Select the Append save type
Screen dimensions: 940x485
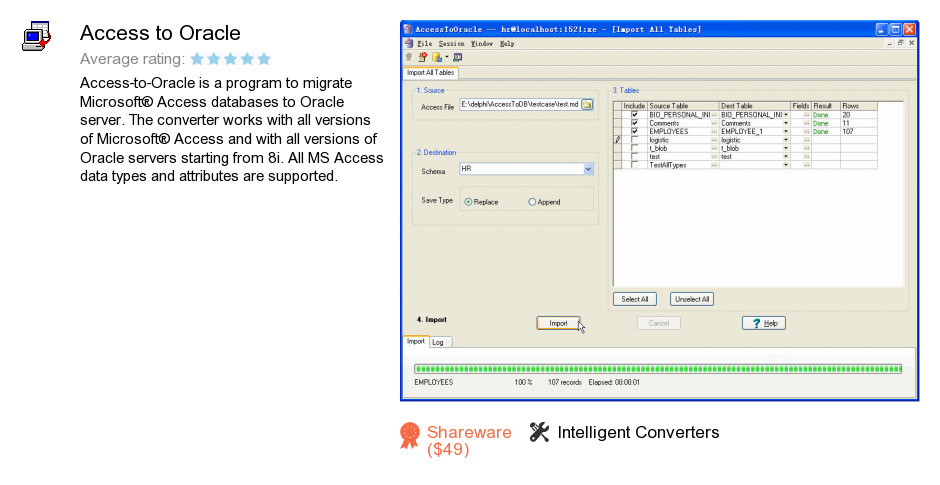tap(532, 202)
